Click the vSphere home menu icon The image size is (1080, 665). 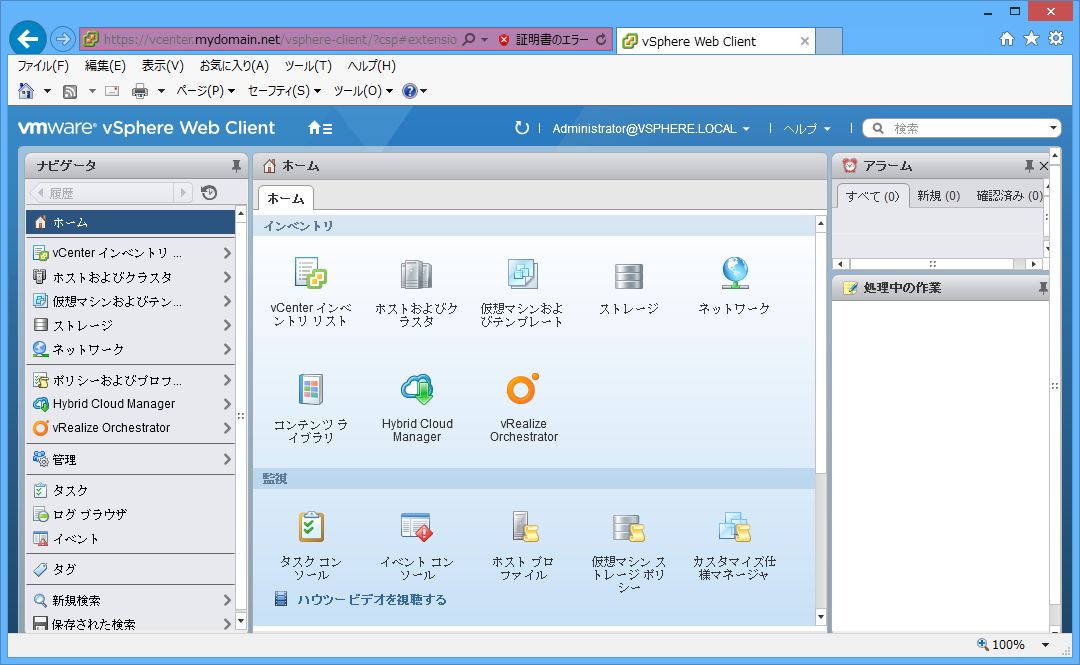[x=320, y=128]
